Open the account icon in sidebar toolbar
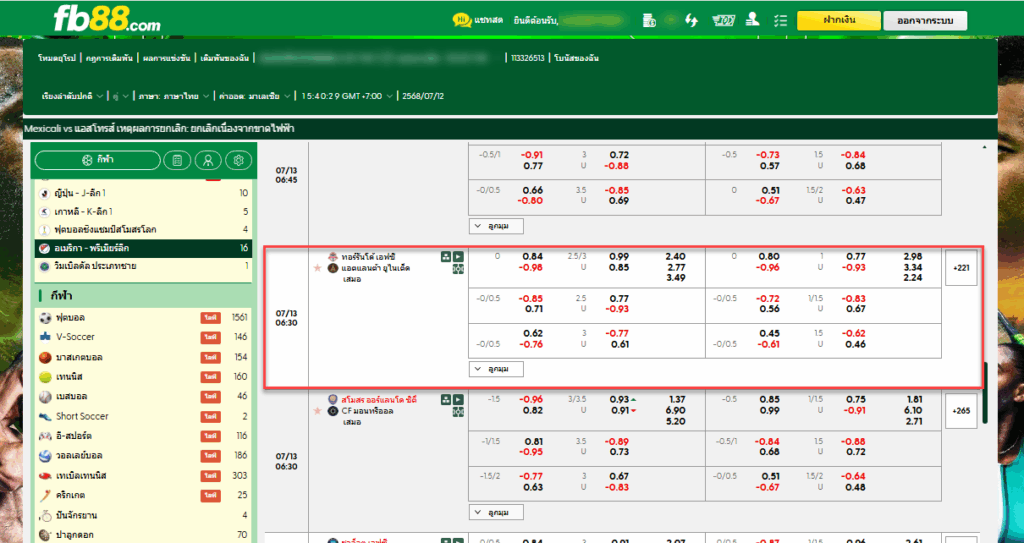 [208, 160]
